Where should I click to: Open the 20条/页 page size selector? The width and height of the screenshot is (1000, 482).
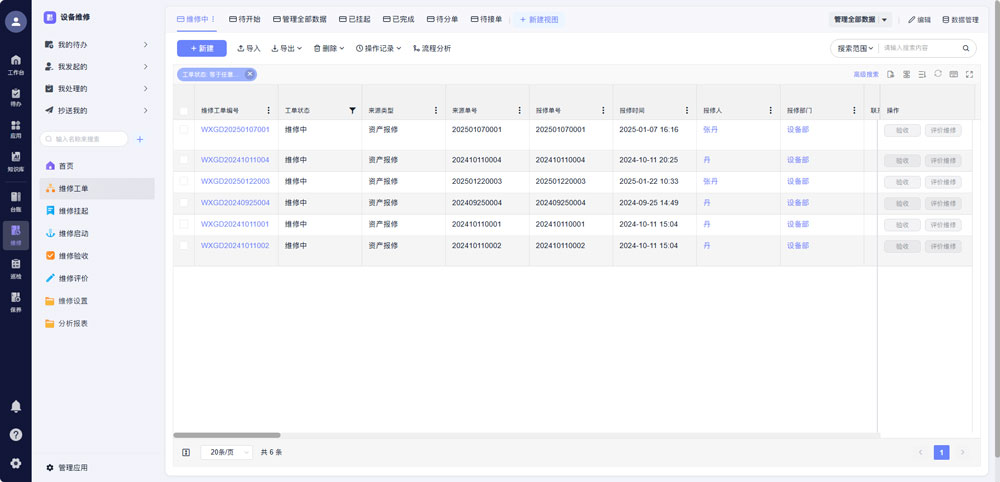click(x=226, y=452)
